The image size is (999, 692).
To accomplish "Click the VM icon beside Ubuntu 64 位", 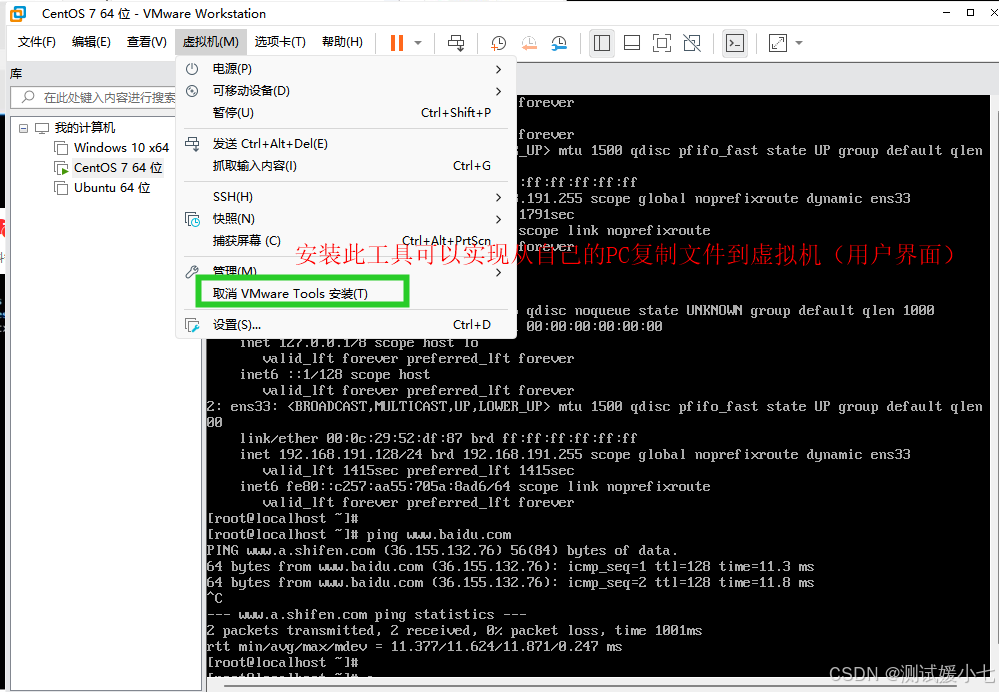I will pos(61,189).
